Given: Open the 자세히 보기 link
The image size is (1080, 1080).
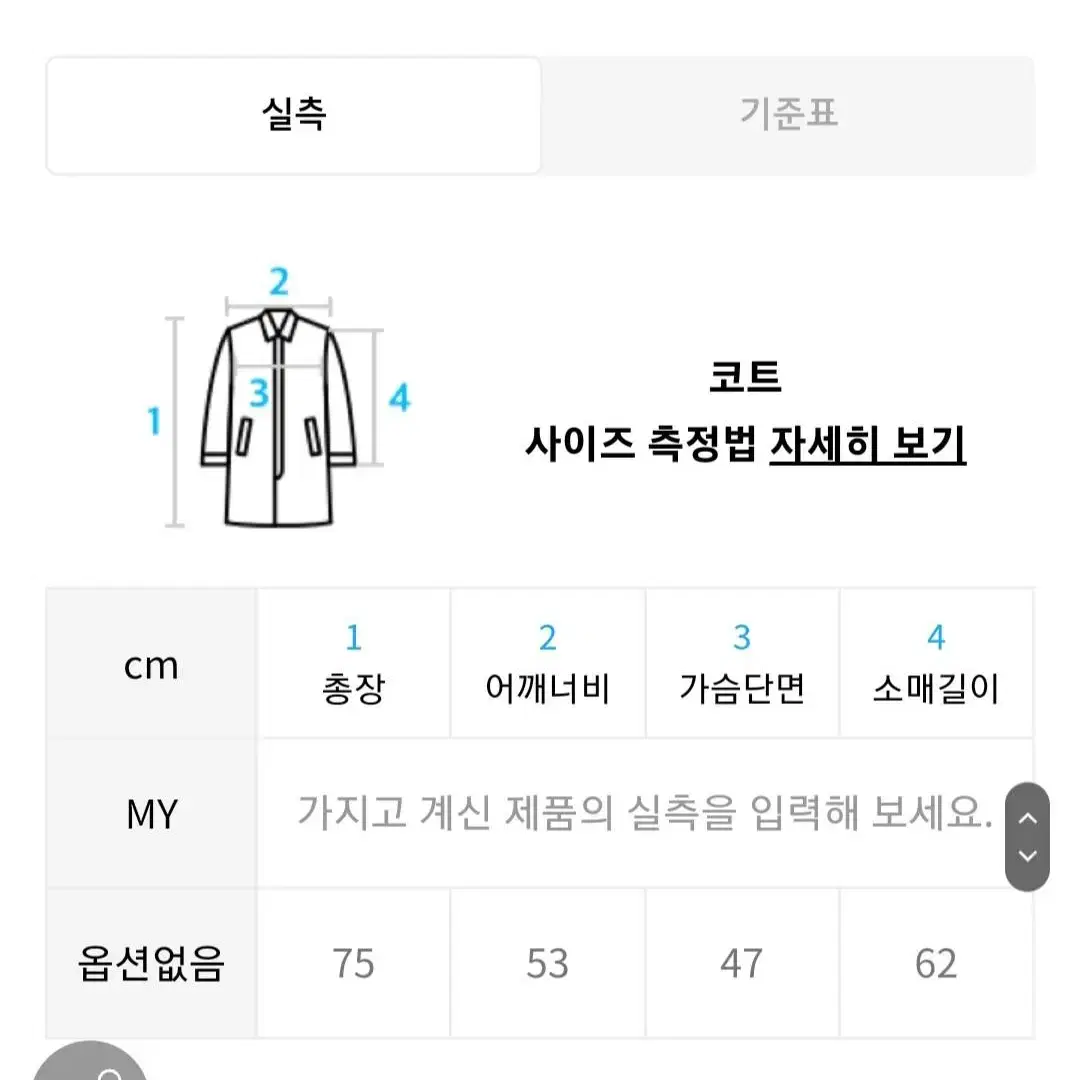Looking at the screenshot, I should pos(867,444).
